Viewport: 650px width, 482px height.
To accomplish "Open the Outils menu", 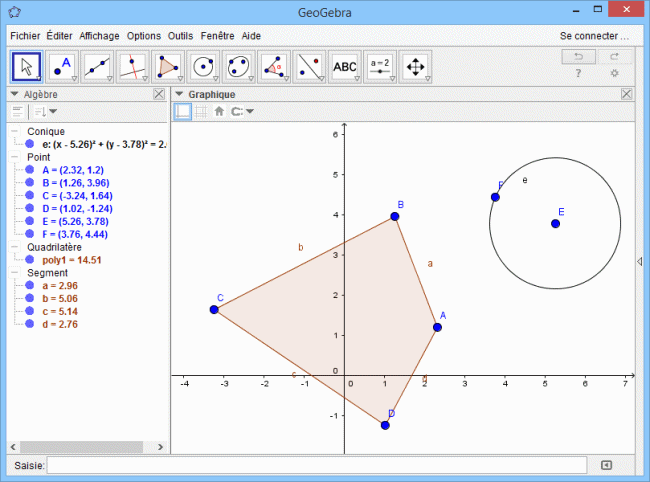I will pos(181,35).
